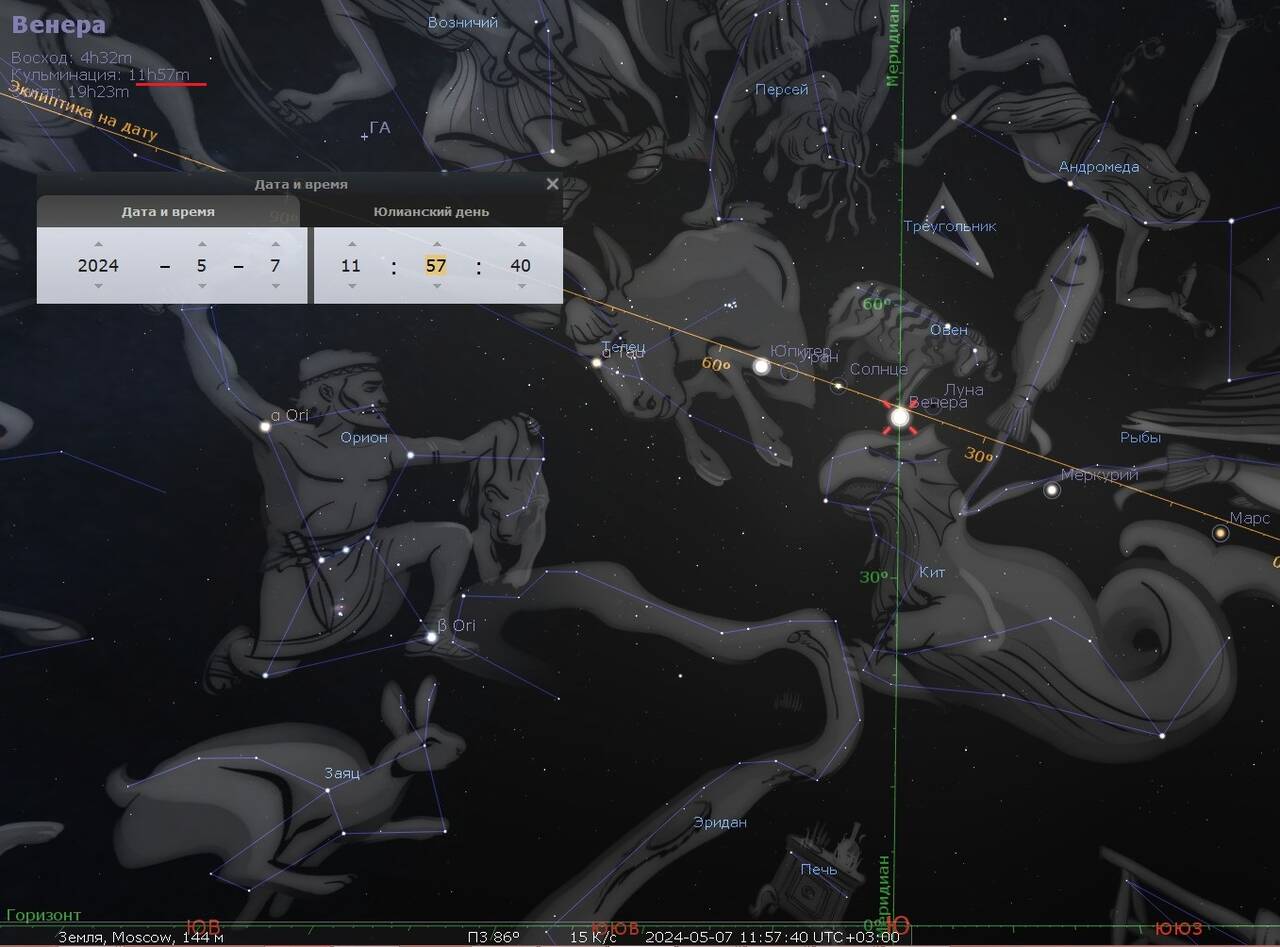Increase the day value 7
The height and width of the screenshot is (947, 1280).
(275, 244)
